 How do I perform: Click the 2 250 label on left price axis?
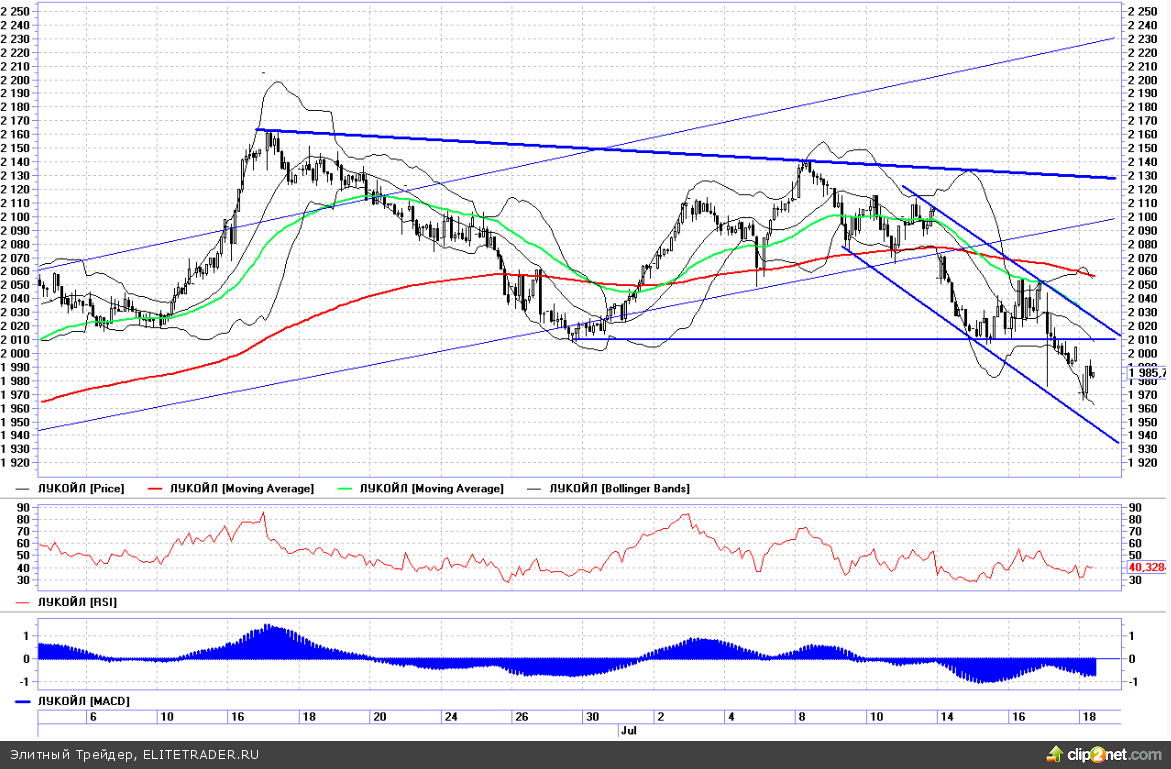[18, 11]
